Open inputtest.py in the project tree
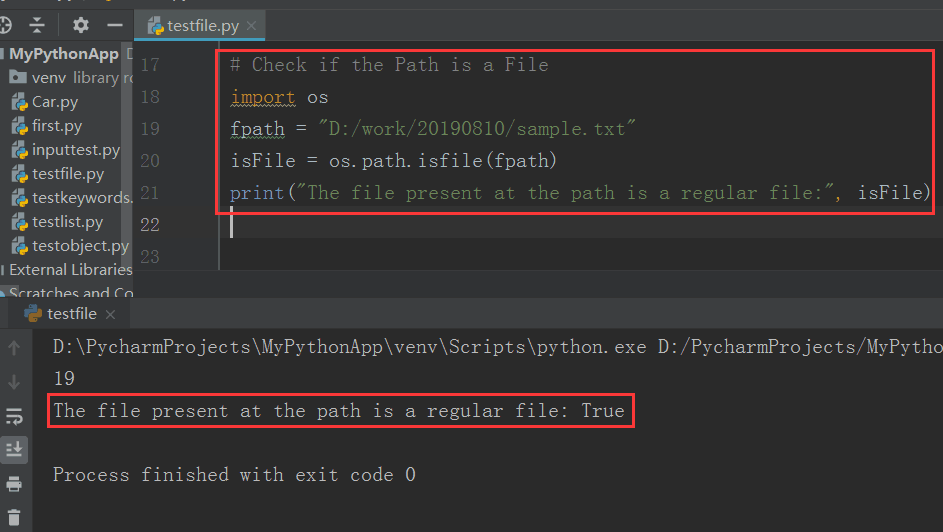The width and height of the screenshot is (943, 532). tap(76, 150)
